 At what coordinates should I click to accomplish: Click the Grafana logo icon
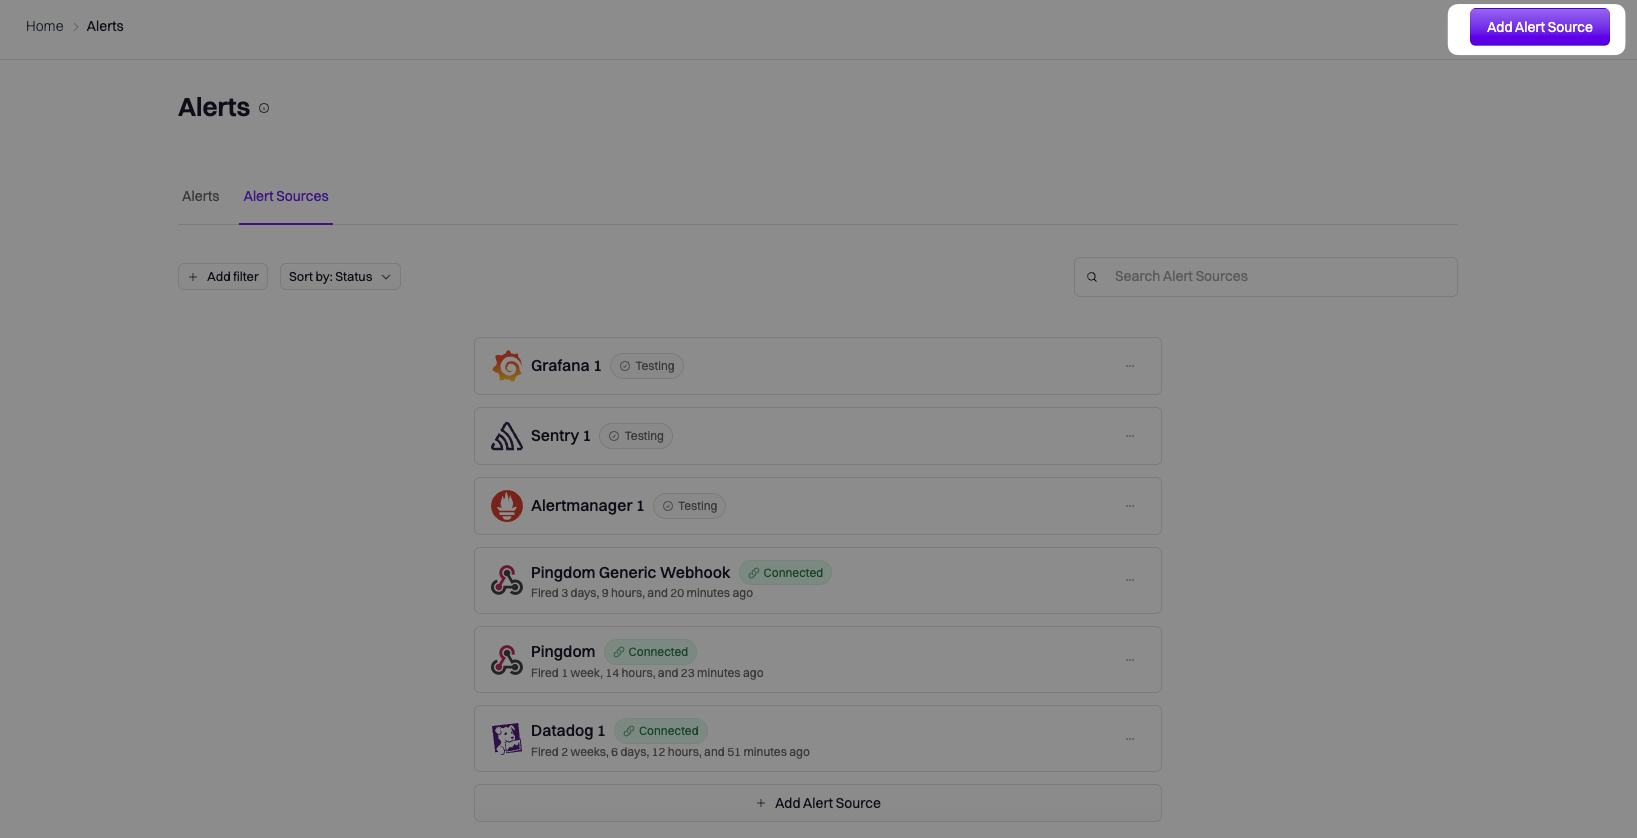tap(507, 366)
